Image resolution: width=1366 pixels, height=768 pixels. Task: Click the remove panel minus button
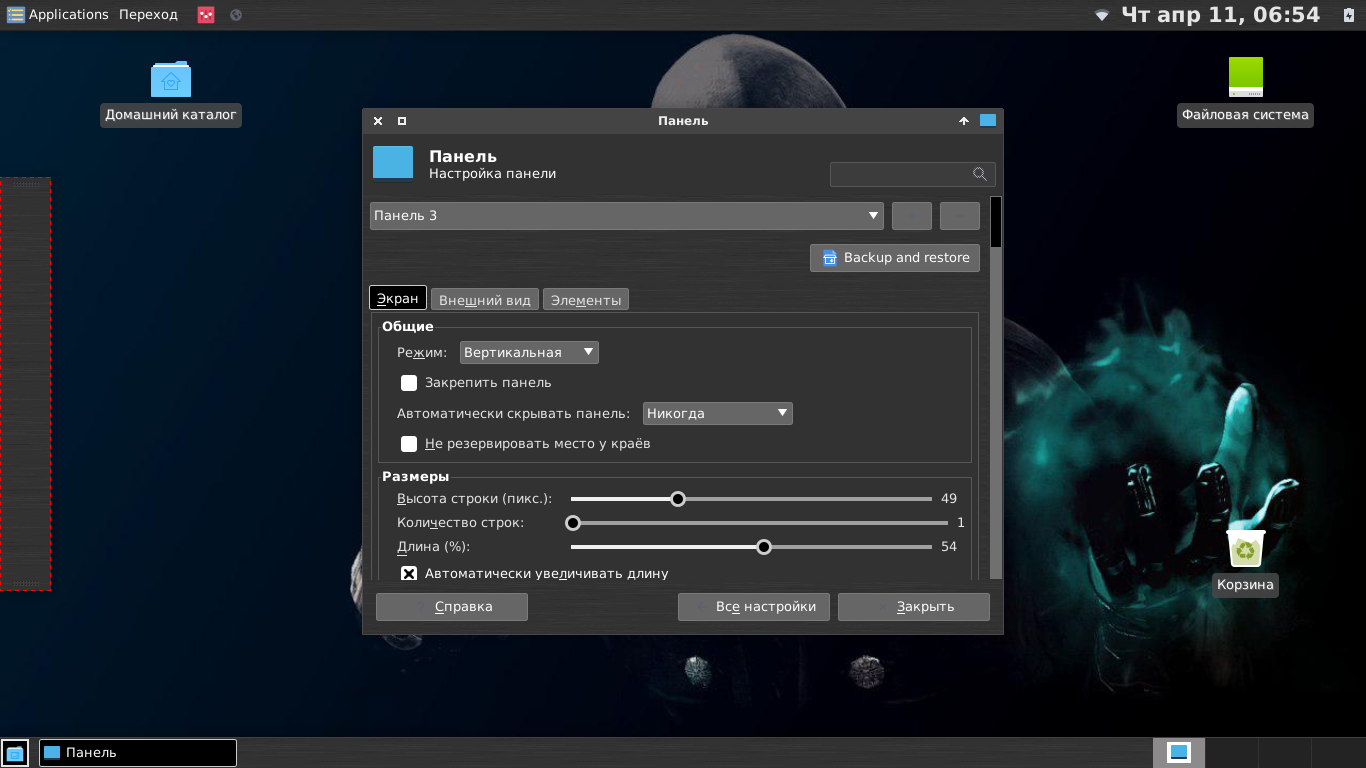tap(959, 216)
